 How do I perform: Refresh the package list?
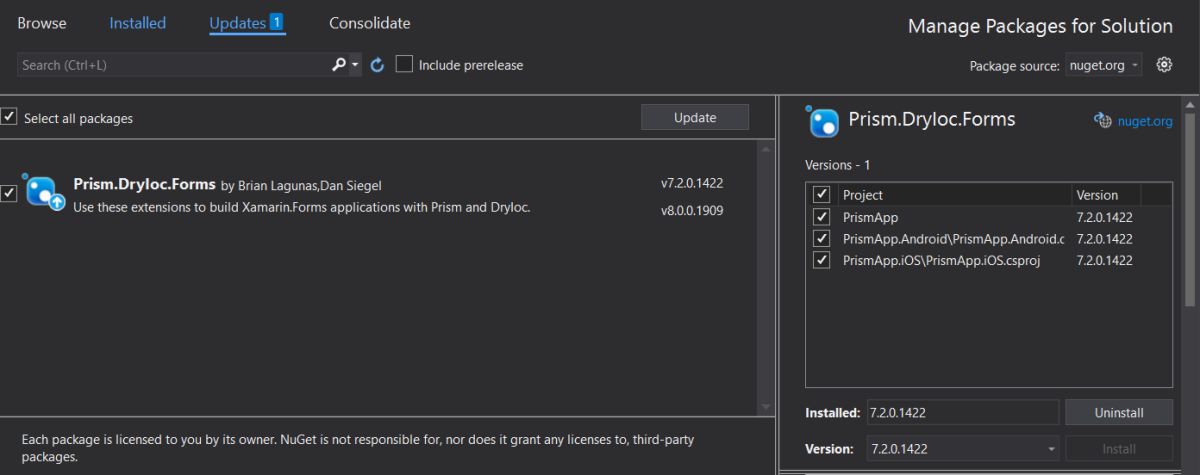(x=377, y=65)
